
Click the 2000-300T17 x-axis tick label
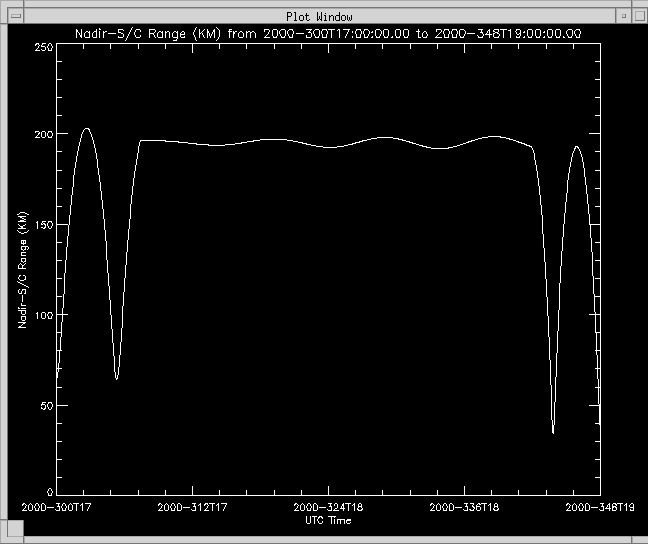pyautogui.click(x=54, y=508)
